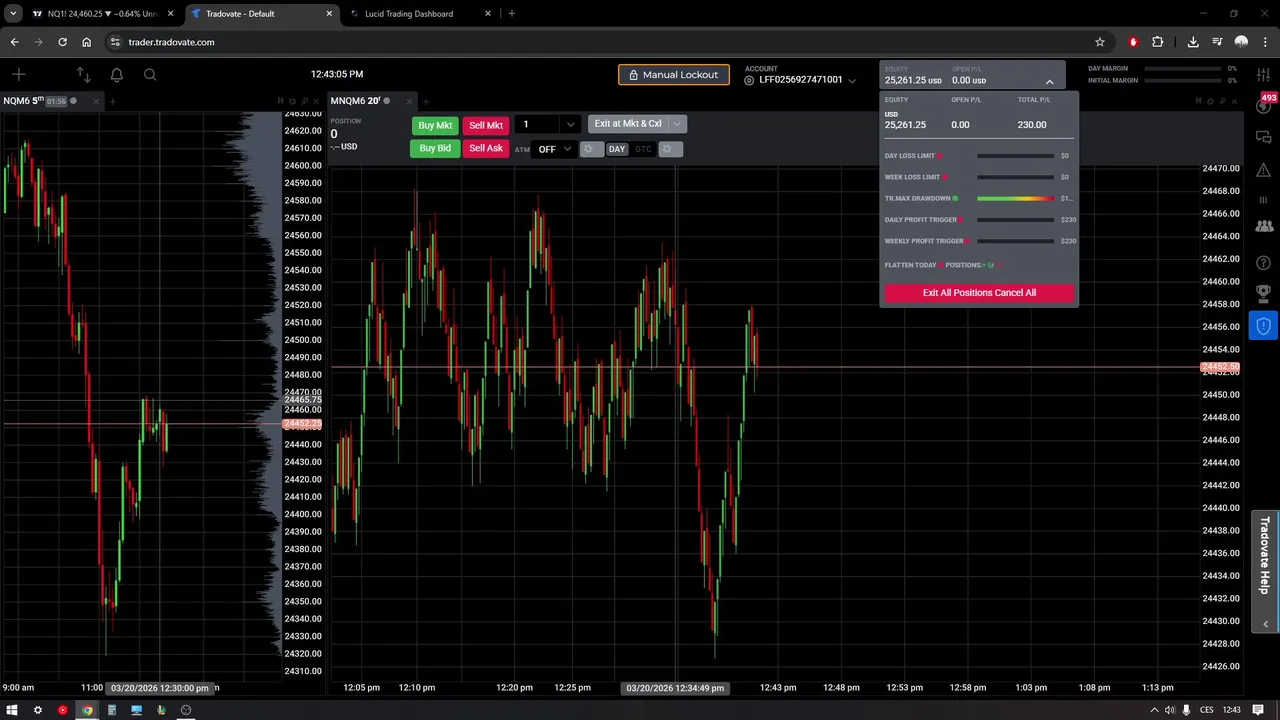Pop out the left chart panel
The image size is (1280, 720).
click(305, 101)
